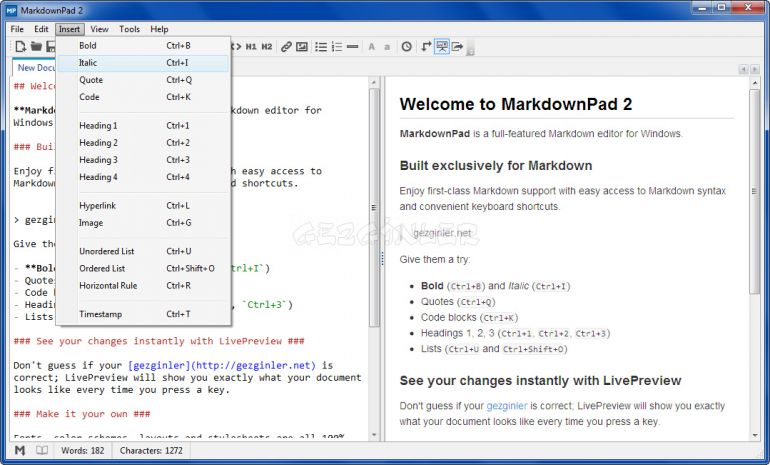Click the Quotes (Ctrl+Q) bullet in preview
The height and width of the screenshot is (465, 770).
point(458,302)
